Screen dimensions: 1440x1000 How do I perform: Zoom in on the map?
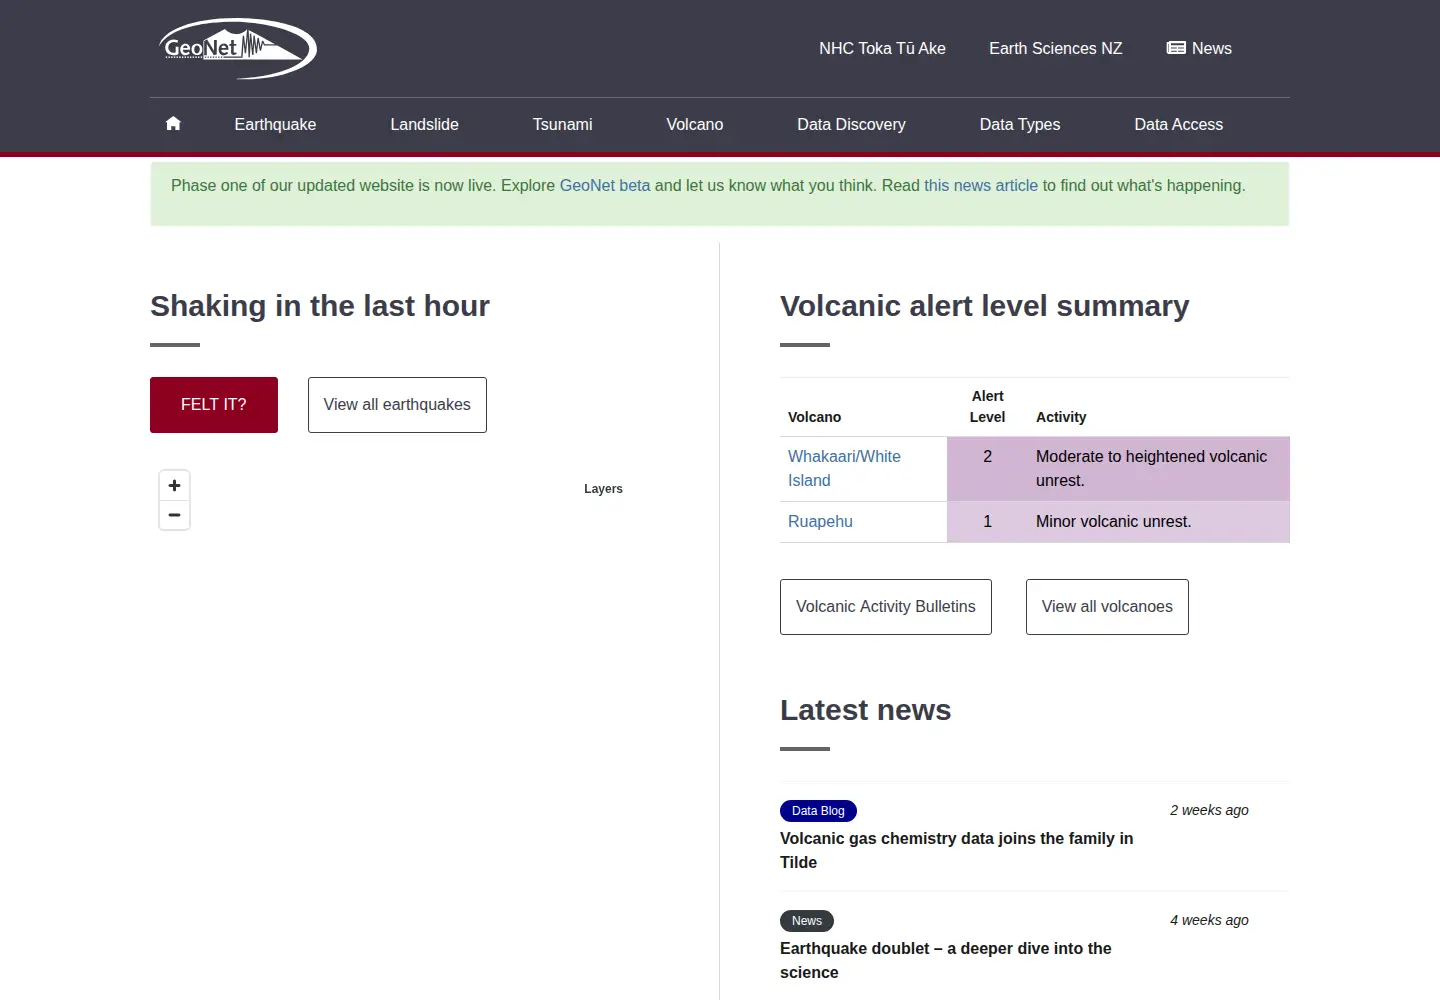click(174, 485)
